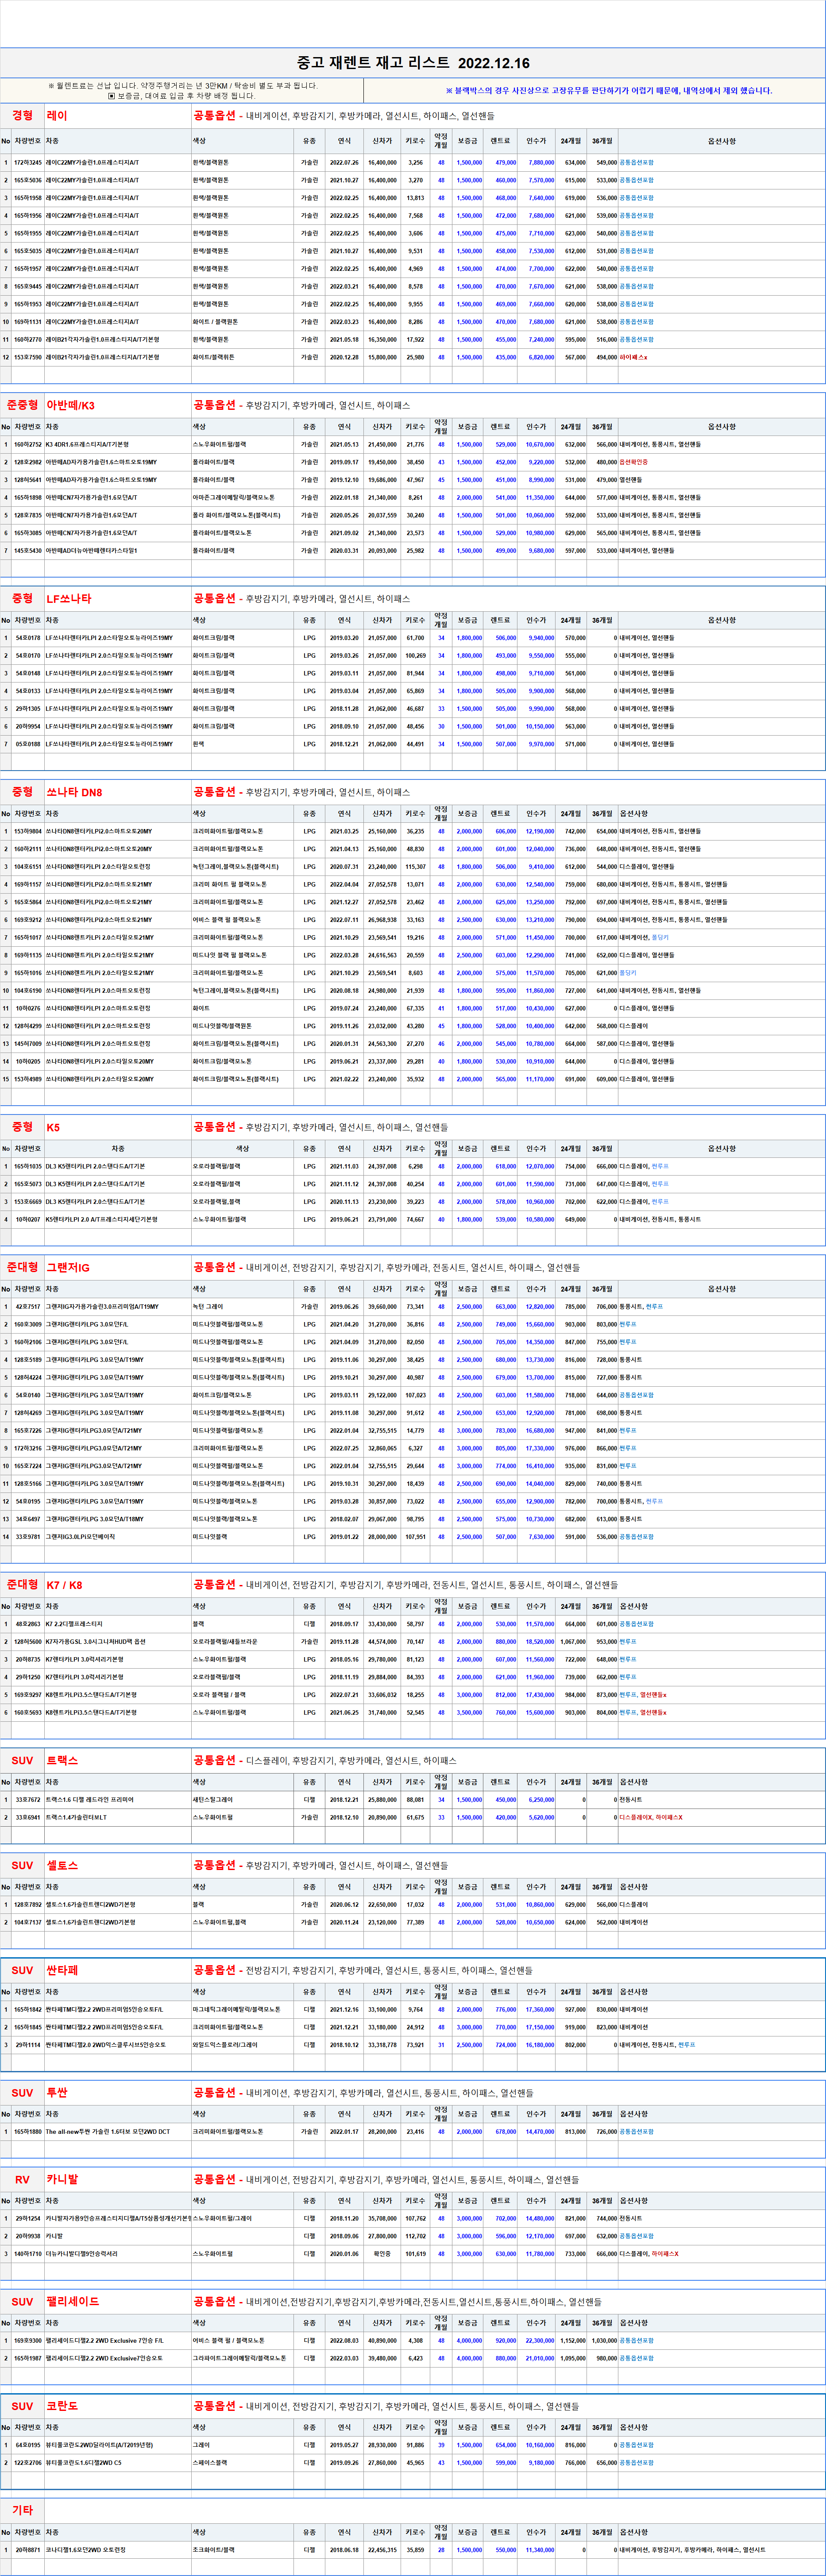Viewport: 826px width, 2576px height.
Task: Select plate number 153호7590 in the 레이 table
Action: [x=28, y=357]
